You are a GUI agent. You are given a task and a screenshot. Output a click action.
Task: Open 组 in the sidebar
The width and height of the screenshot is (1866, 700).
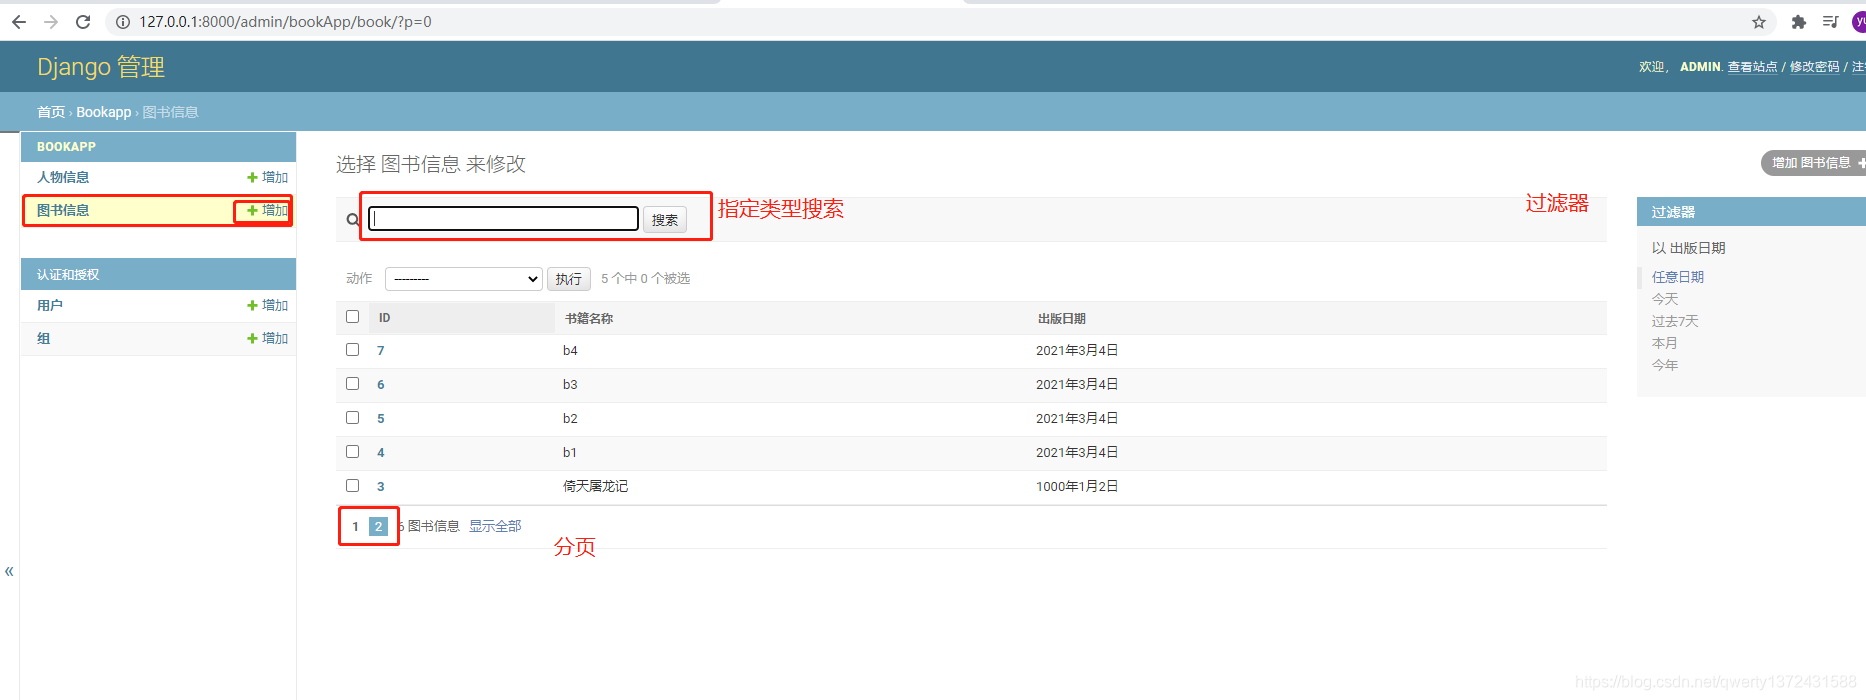(43, 338)
